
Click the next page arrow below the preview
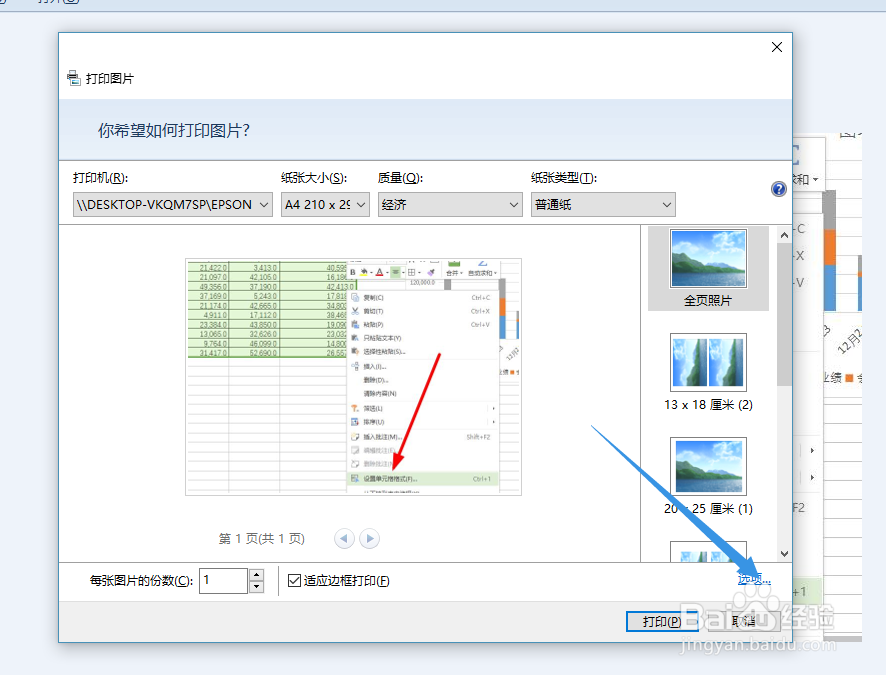point(369,538)
